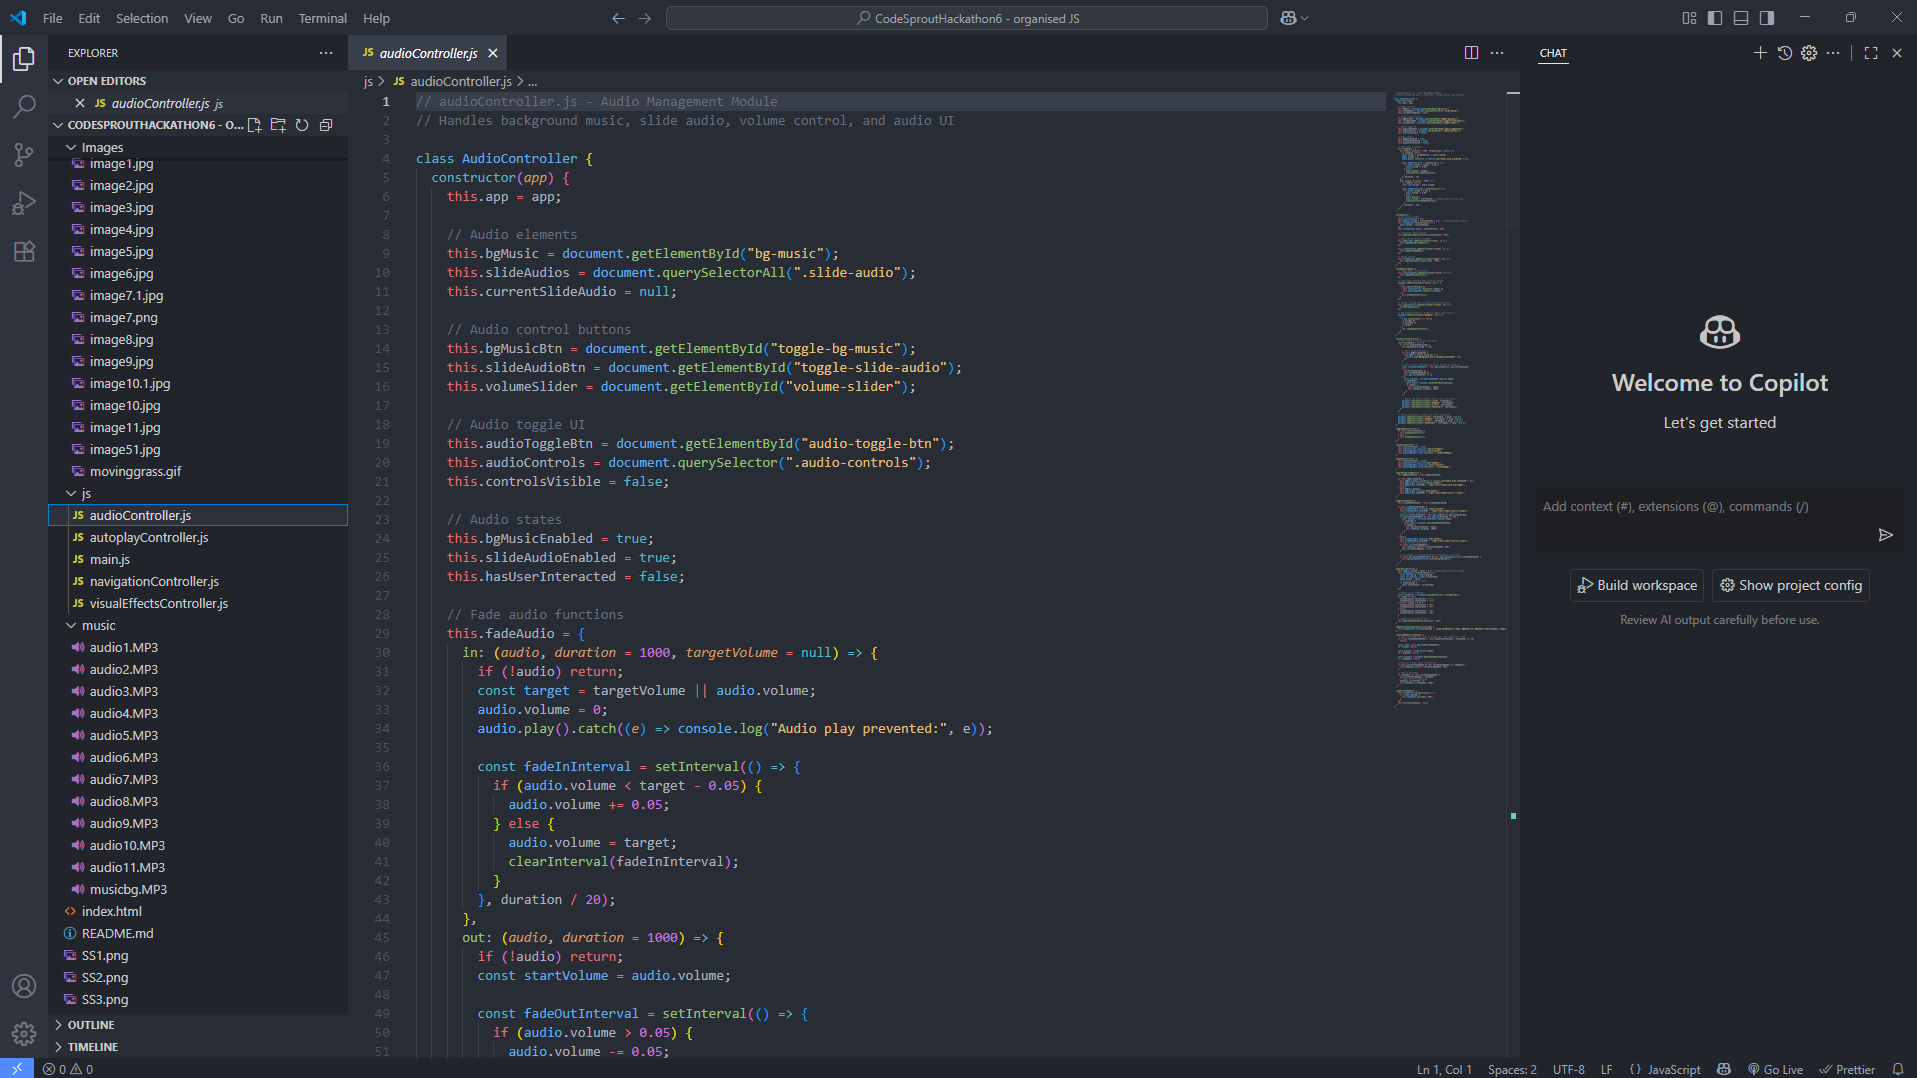Click Show project config button

tap(1790, 585)
